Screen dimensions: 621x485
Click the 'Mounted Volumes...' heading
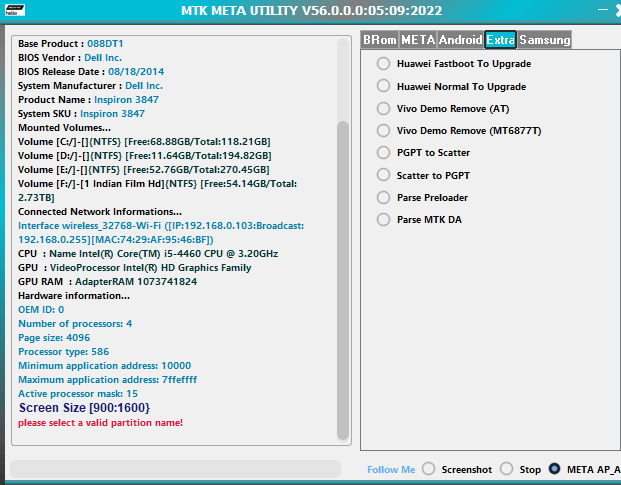tap(64, 128)
